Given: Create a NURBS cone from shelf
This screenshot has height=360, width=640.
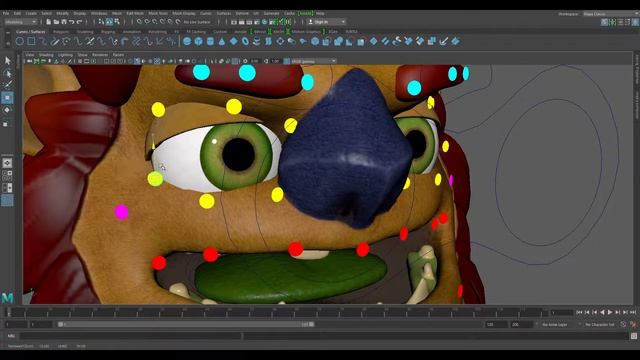Looking at the screenshot, I should point(222,41).
